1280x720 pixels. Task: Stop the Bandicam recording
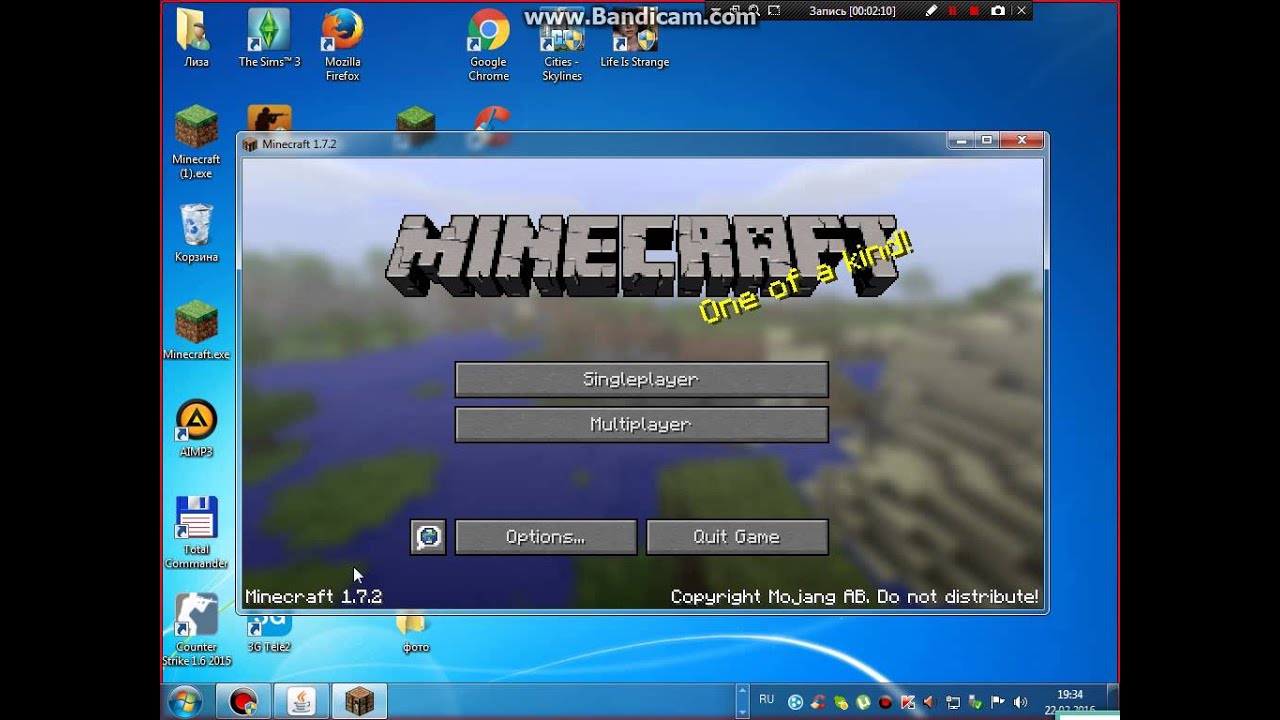pos(973,11)
